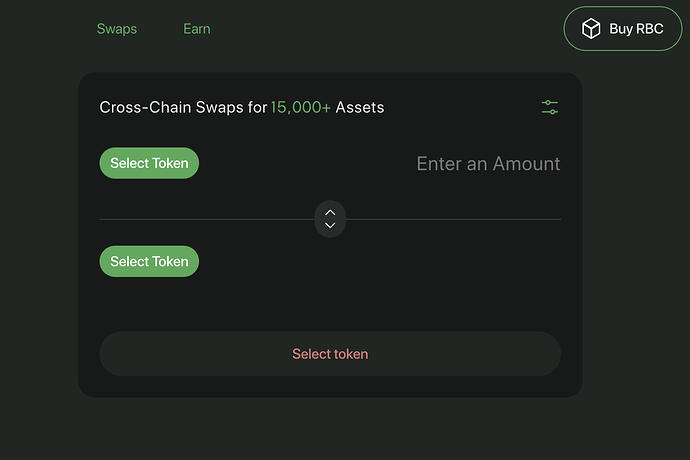Click the cube icon in Buy RBC
This screenshot has height=460, width=690.
pos(591,29)
